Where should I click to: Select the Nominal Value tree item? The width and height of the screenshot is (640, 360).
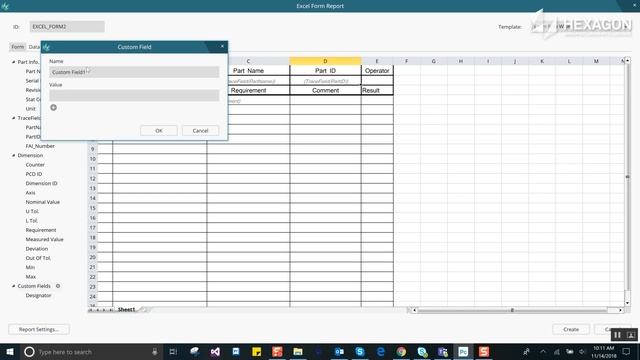point(43,202)
